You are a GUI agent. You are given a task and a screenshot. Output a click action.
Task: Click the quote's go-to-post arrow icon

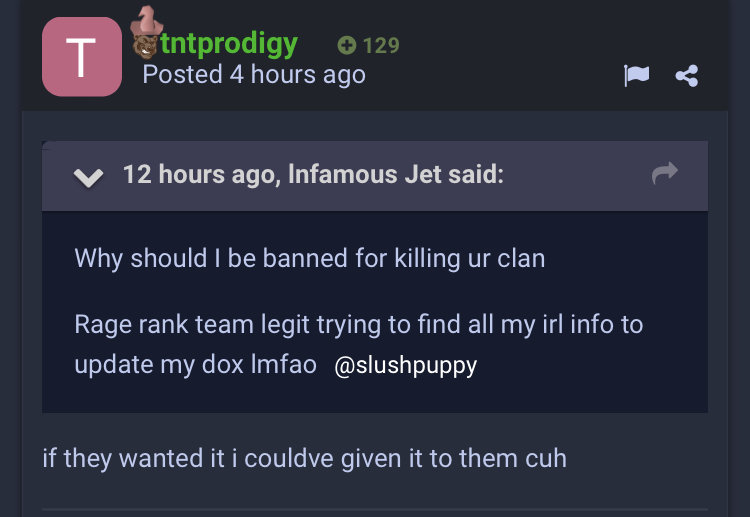664,173
